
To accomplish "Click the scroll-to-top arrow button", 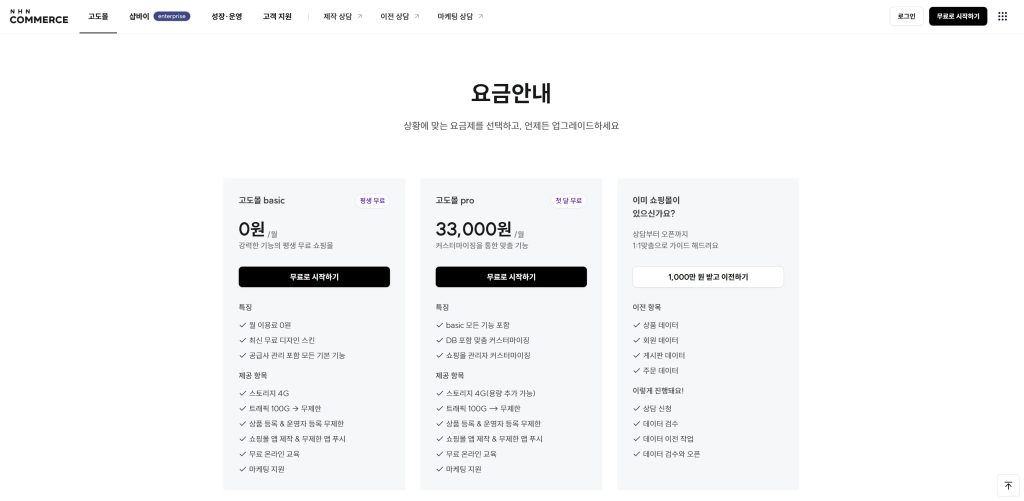I will click(x=1008, y=485).
